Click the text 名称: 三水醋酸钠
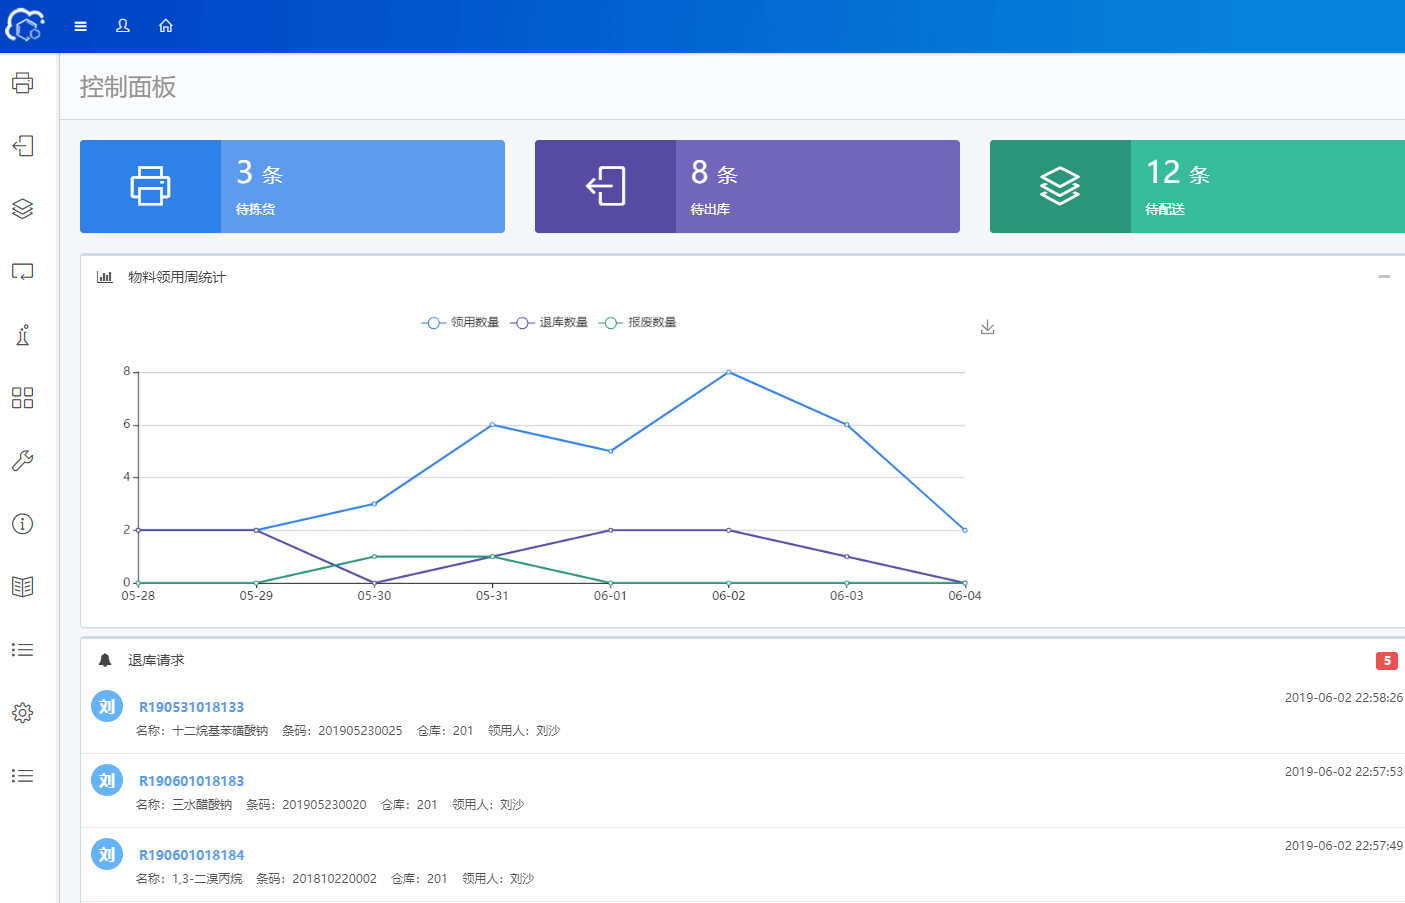The width and height of the screenshot is (1405, 903). [184, 805]
